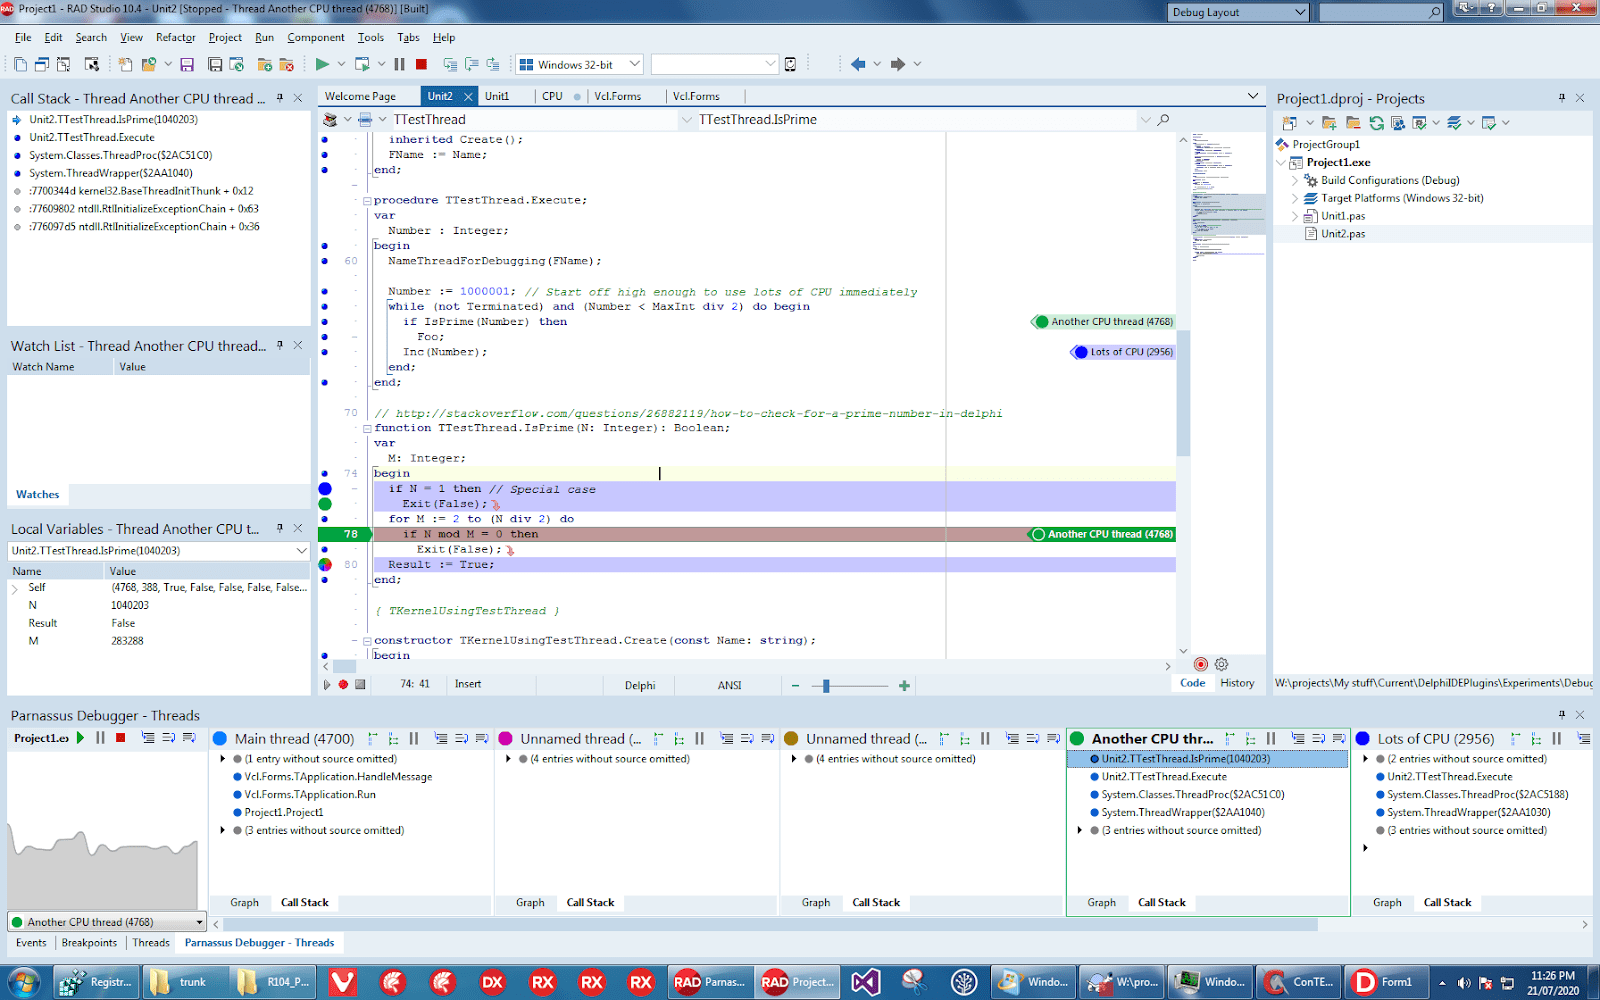Click the red Stop button in main toolbar
This screenshot has height=1000, width=1600.
point(421,64)
